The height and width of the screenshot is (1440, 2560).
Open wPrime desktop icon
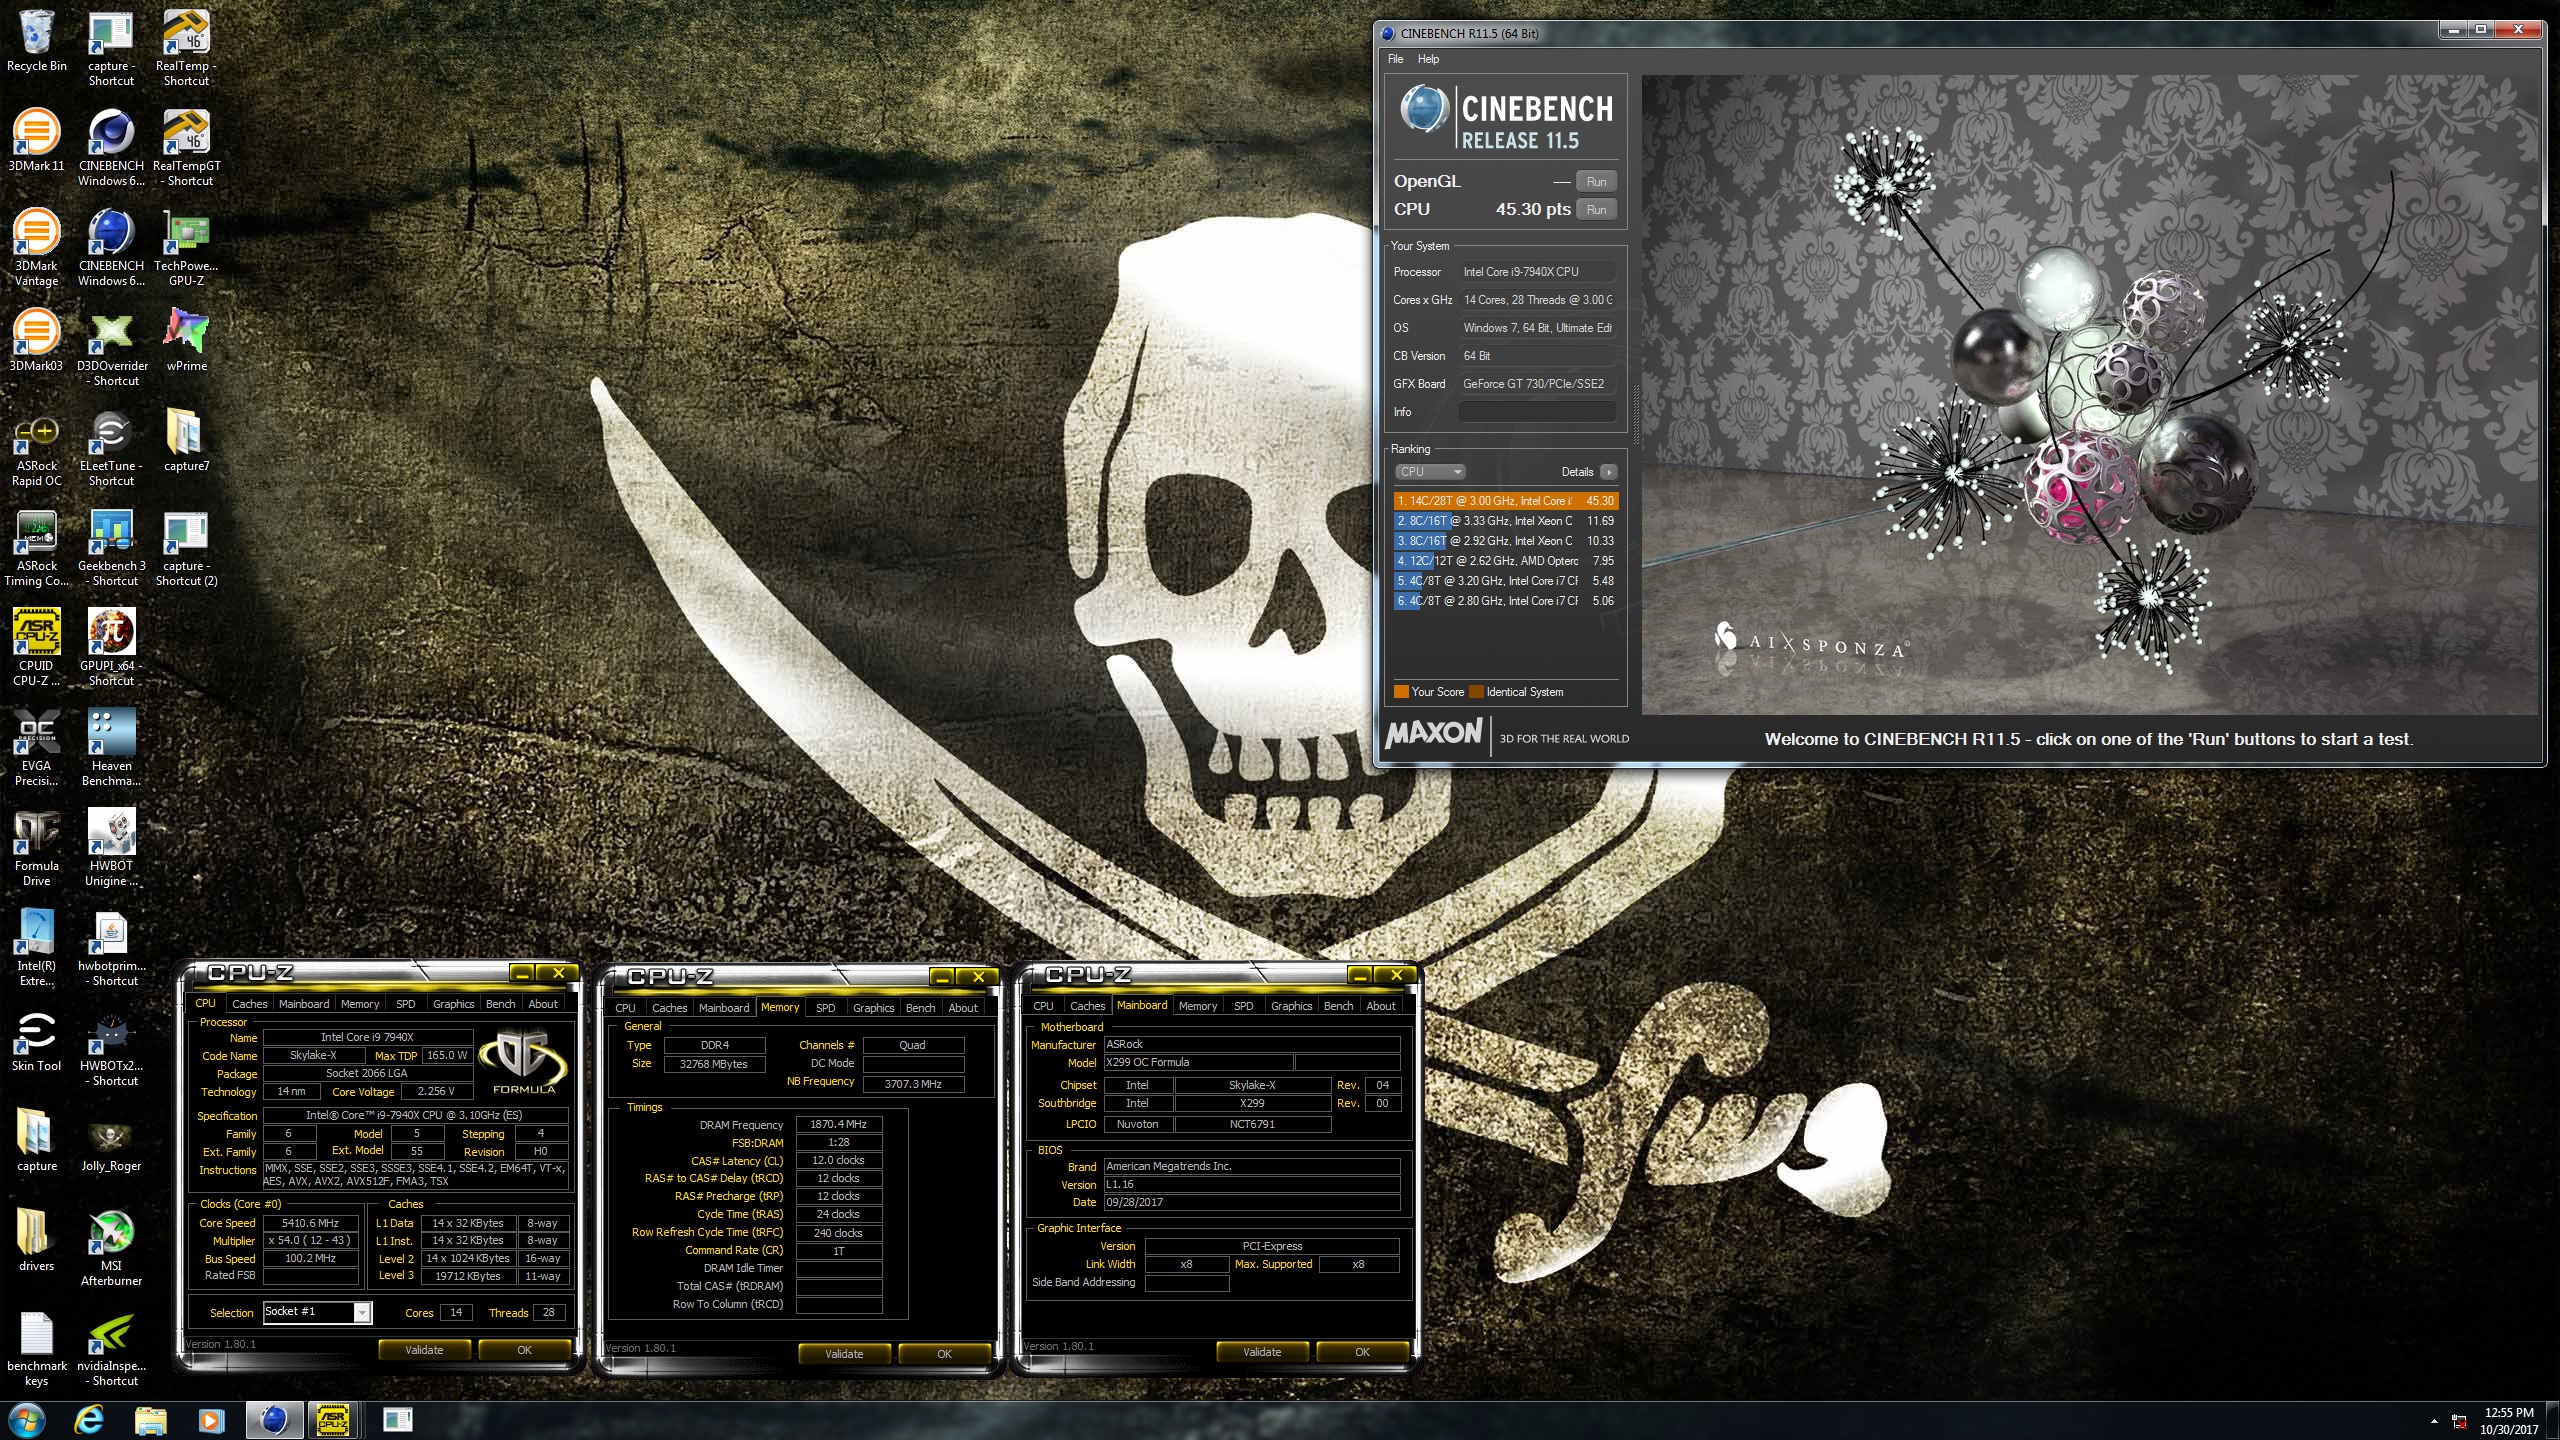click(187, 341)
